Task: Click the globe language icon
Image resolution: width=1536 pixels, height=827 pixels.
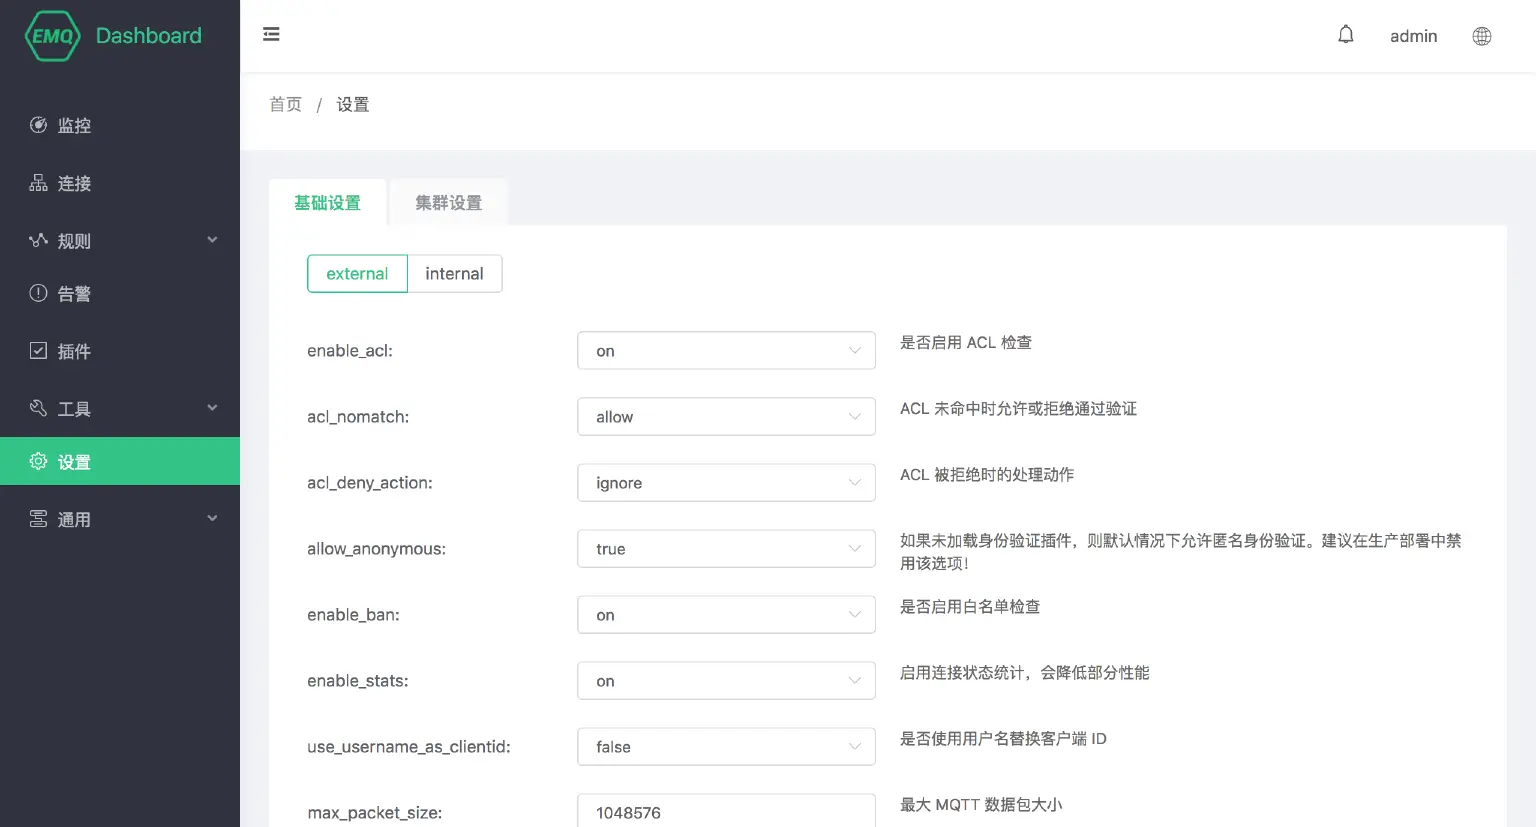Action: pyautogui.click(x=1482, y=36)
